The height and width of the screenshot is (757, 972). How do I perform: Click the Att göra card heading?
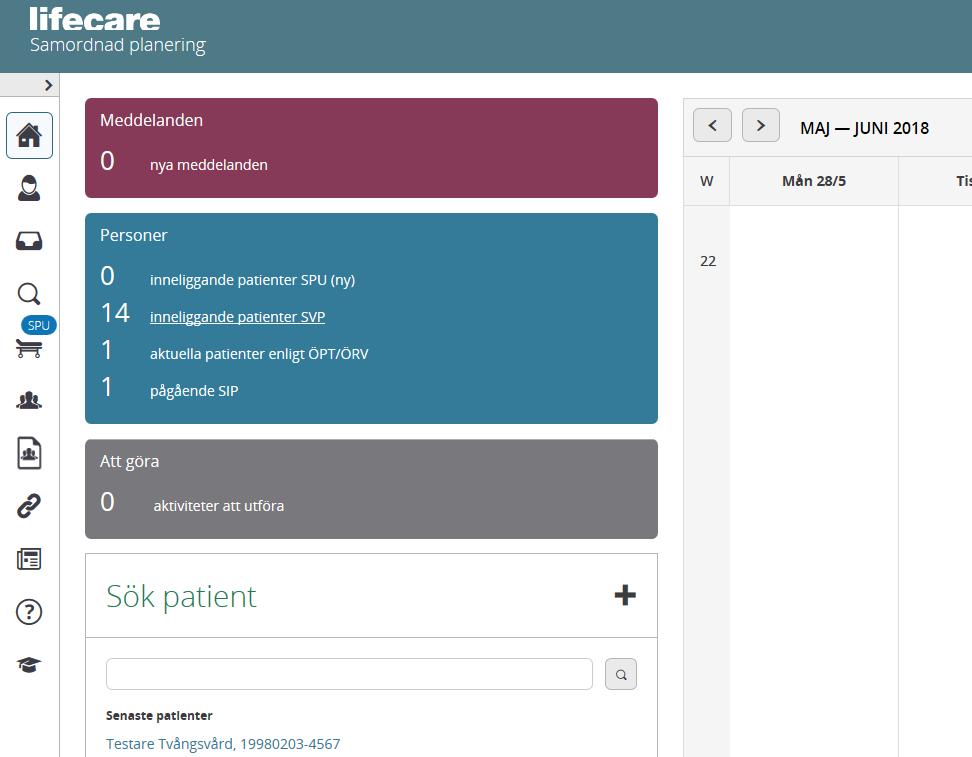point(130,462)
